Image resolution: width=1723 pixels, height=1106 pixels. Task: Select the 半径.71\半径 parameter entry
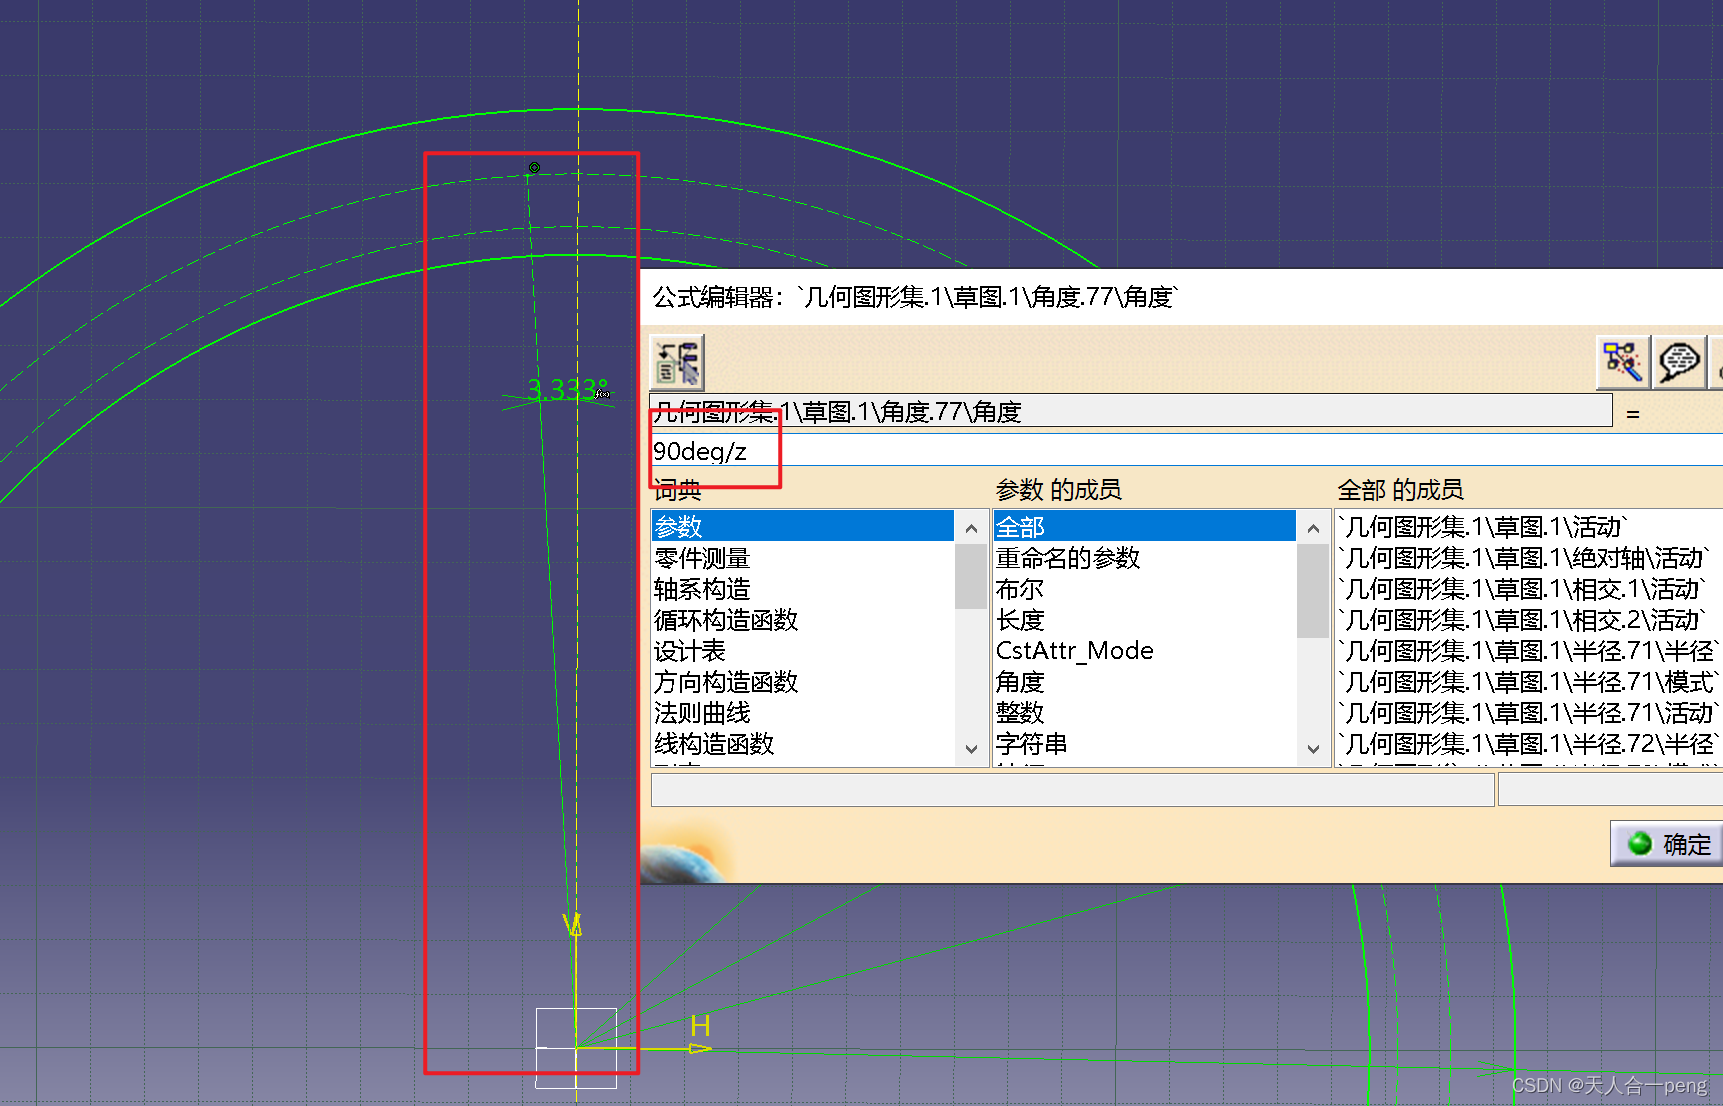[x=1528, y=651]
